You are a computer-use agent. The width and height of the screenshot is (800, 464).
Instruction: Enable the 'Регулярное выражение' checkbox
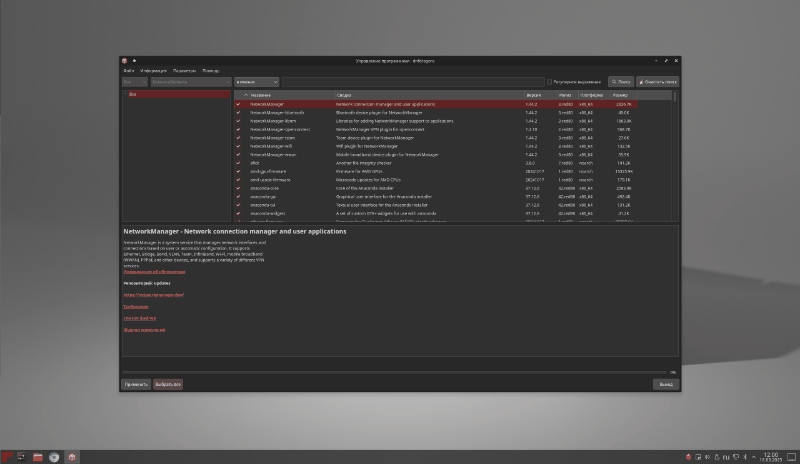click(549, 82)
